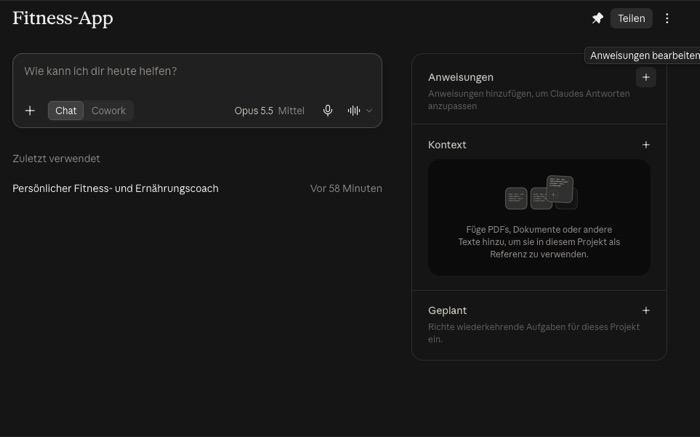The height and width of the screenshot is (437, 700).
Task: Click the 'Zuletzt verwendet' label
Action: 56,158
